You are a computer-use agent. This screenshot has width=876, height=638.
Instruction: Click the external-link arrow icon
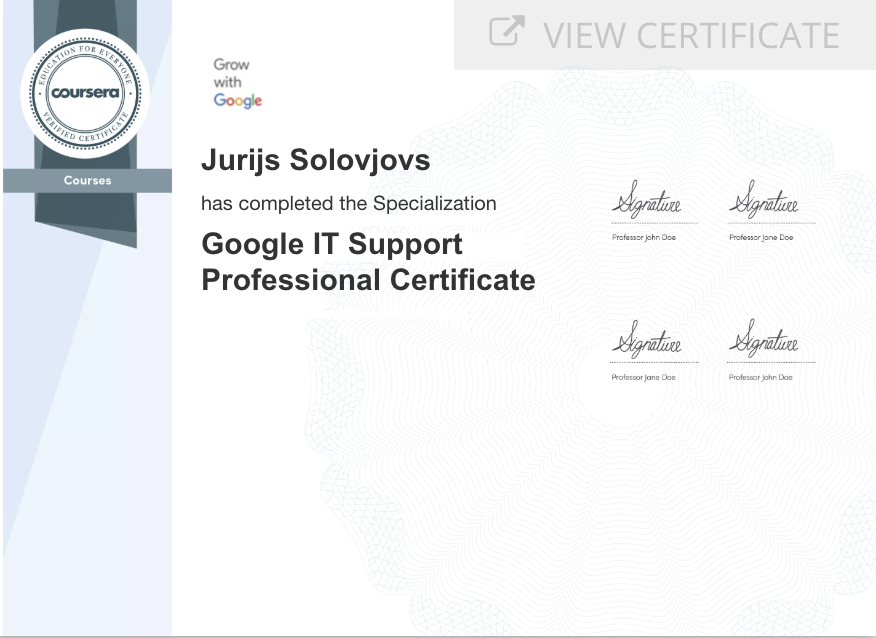pyautogui.click(x=507, y=31)
